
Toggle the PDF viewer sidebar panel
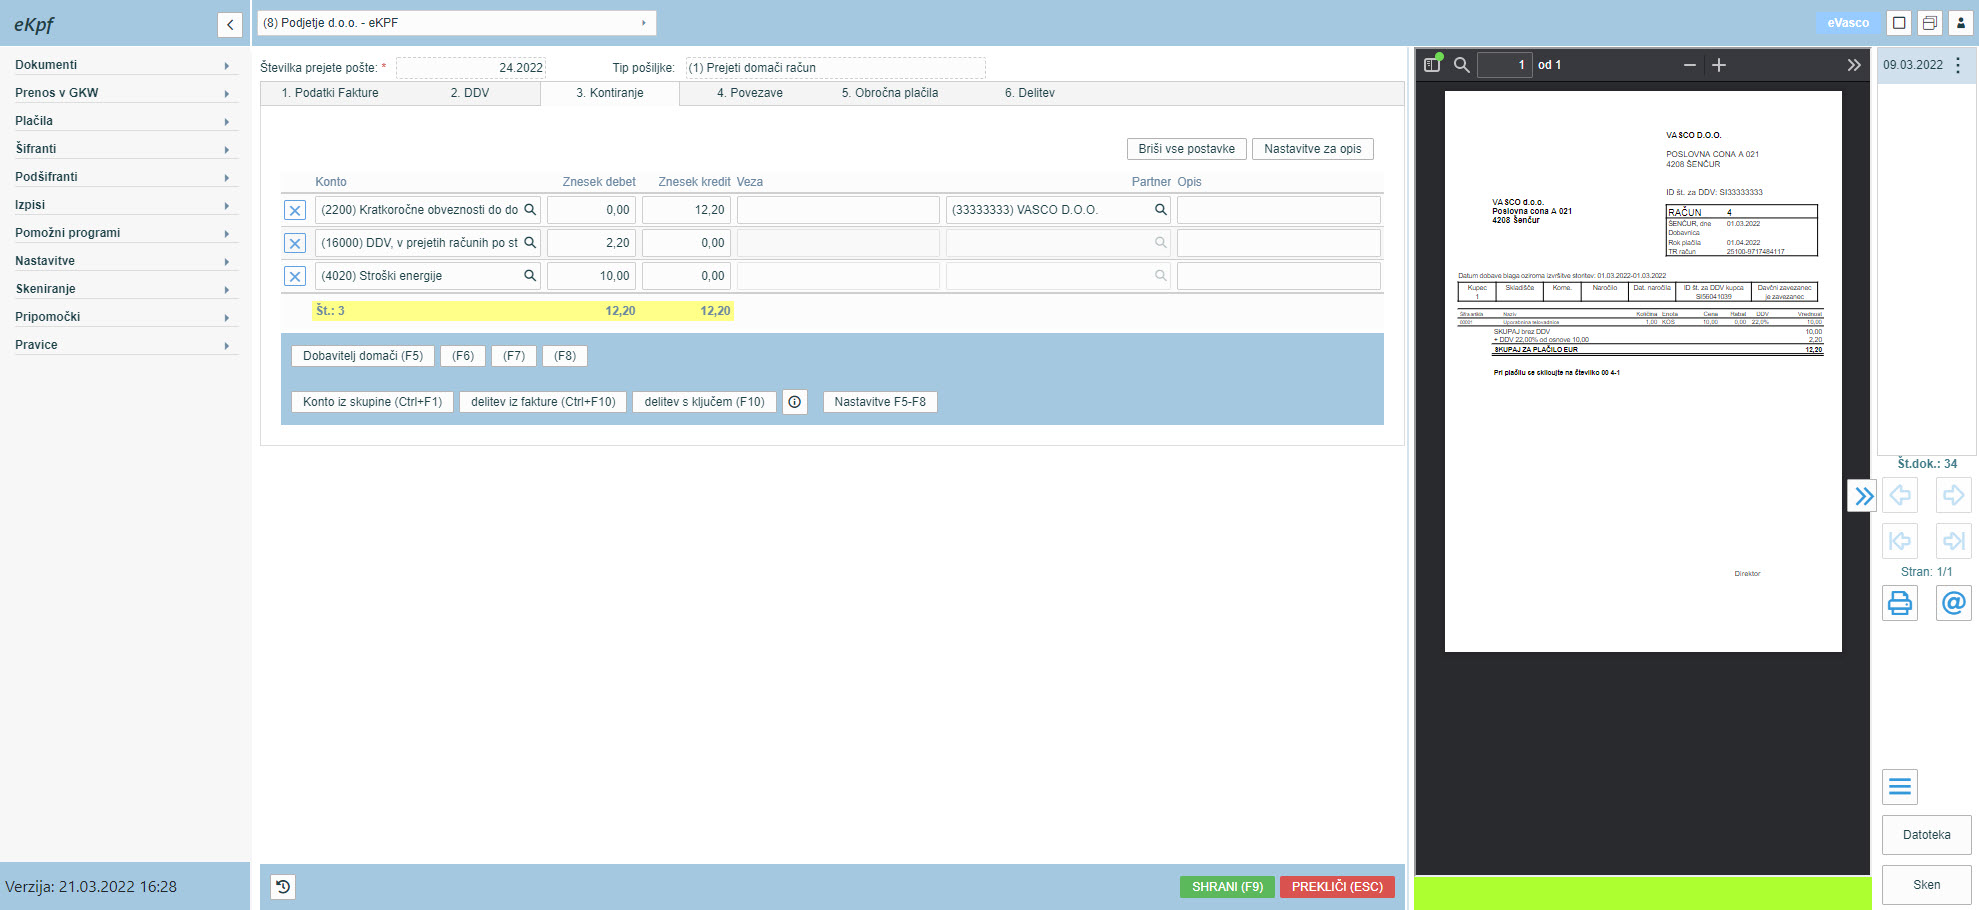tap(1432, 65)
